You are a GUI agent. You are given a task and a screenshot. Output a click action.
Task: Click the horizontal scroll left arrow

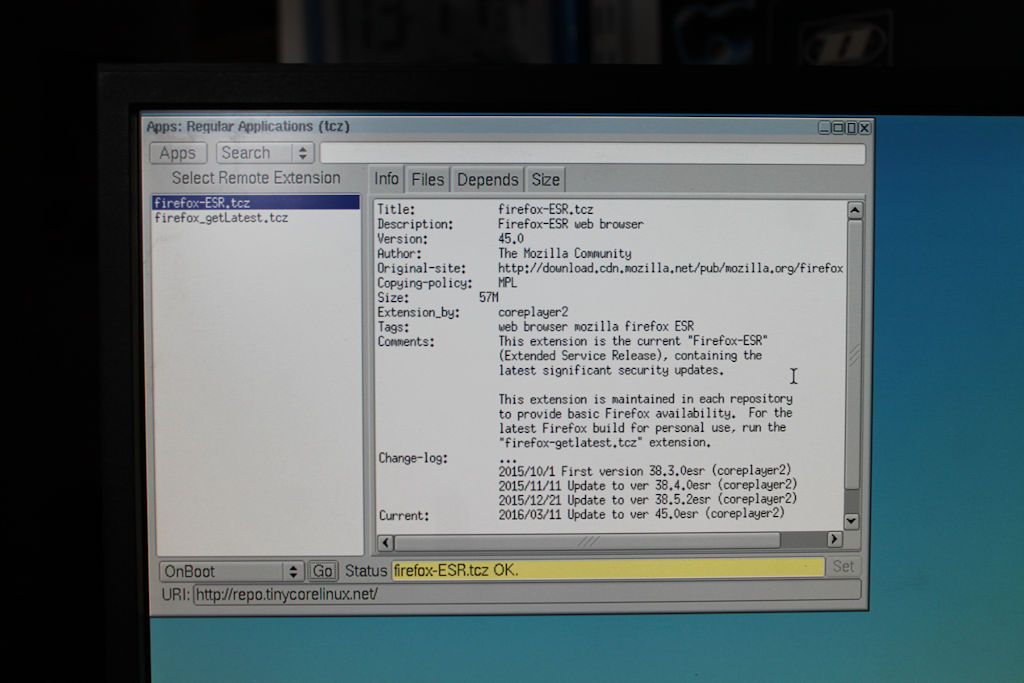[x=385, y=542]
